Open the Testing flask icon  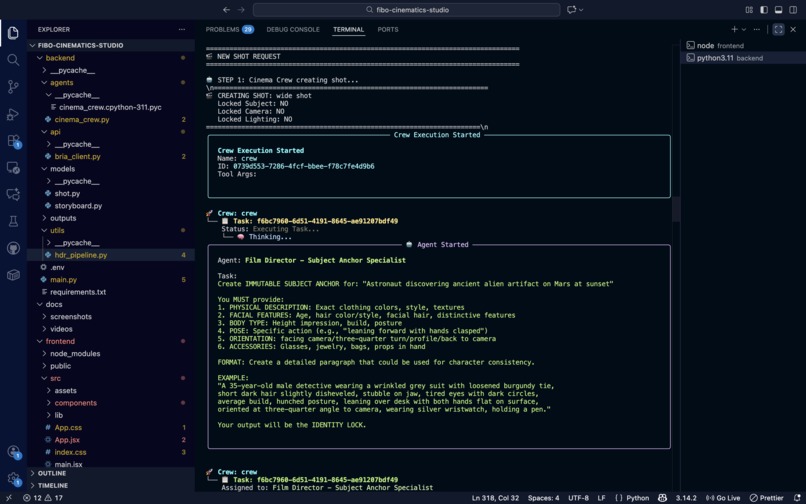pyautogui.click(x=13, y=221)
